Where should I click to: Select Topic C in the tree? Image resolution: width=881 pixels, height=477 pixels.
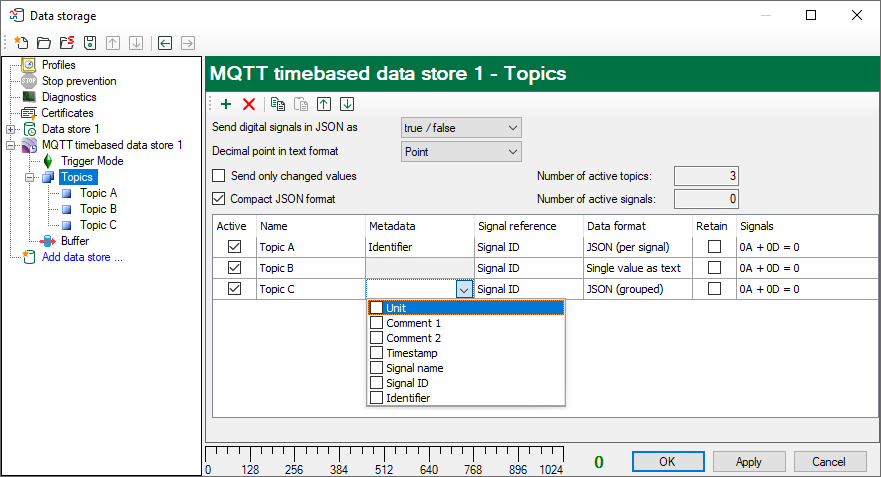click(98, 225)
